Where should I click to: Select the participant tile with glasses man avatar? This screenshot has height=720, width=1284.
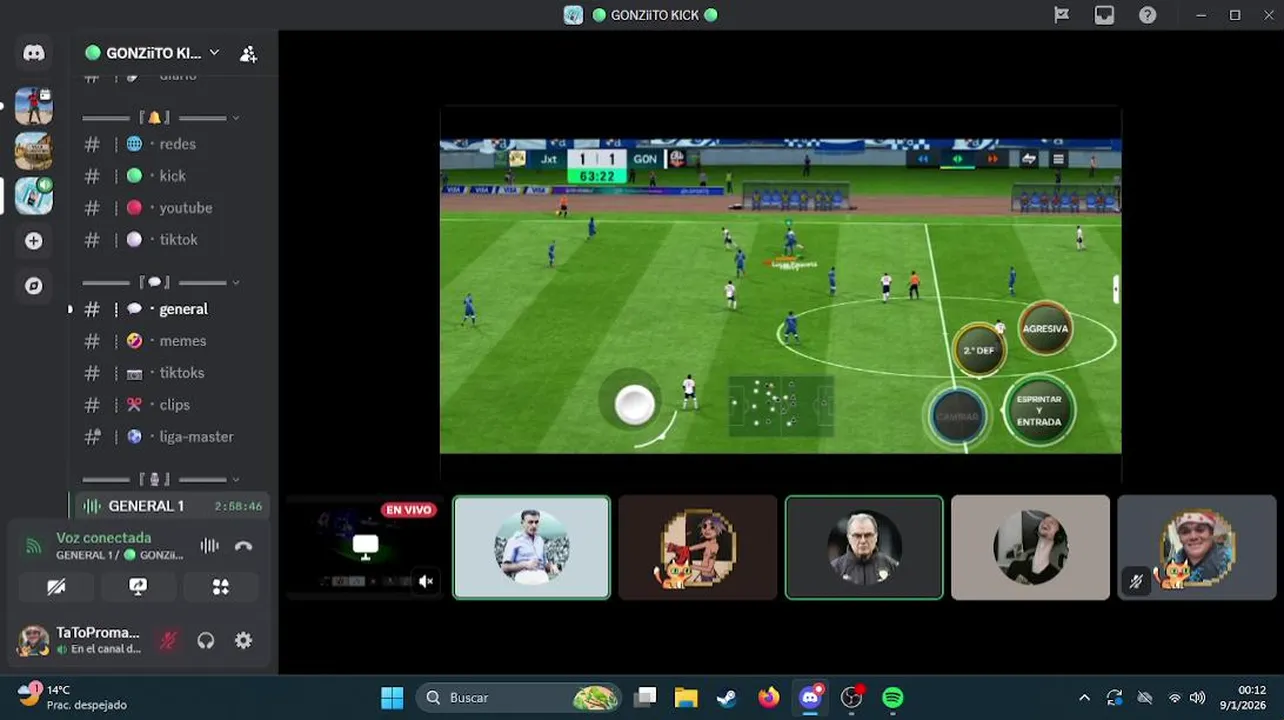pyautogui.click(x=864, y=547)
